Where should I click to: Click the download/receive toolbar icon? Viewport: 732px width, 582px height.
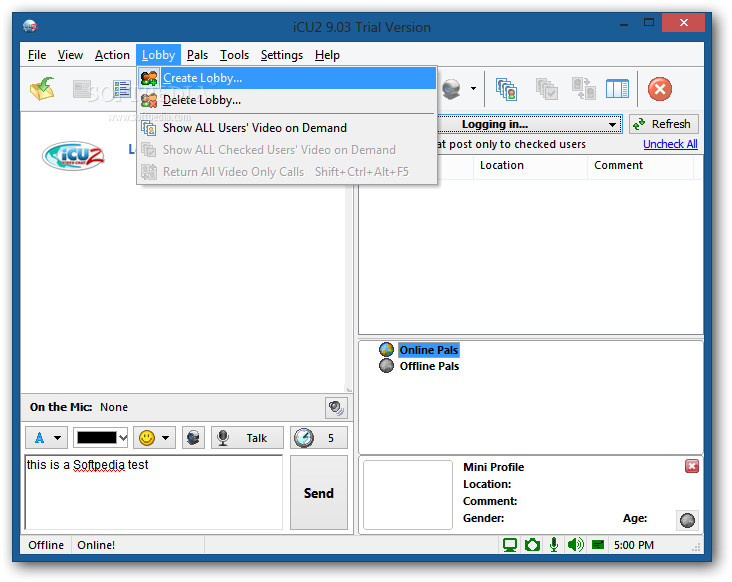click(x=42, y=89)
